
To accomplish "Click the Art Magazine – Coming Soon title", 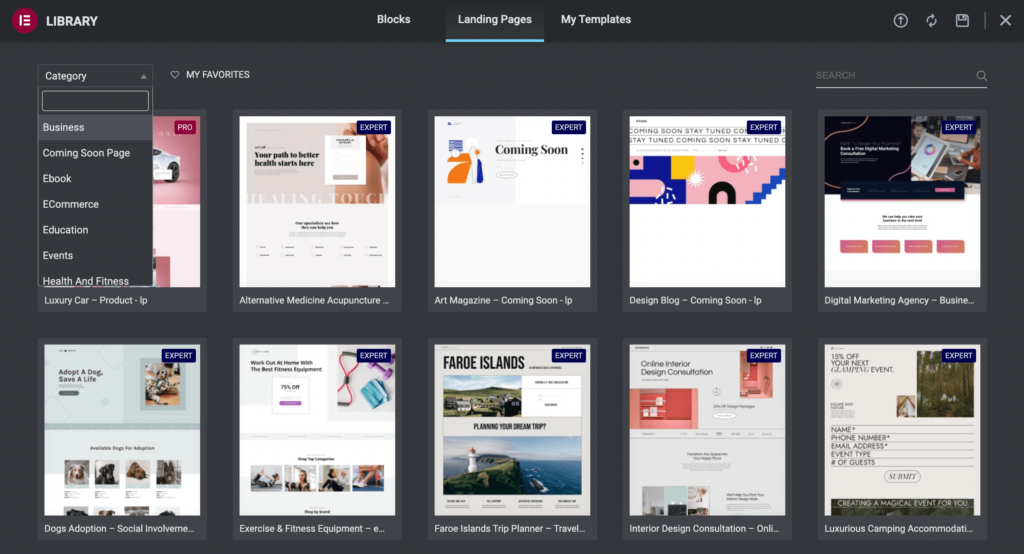I will 503,301.
